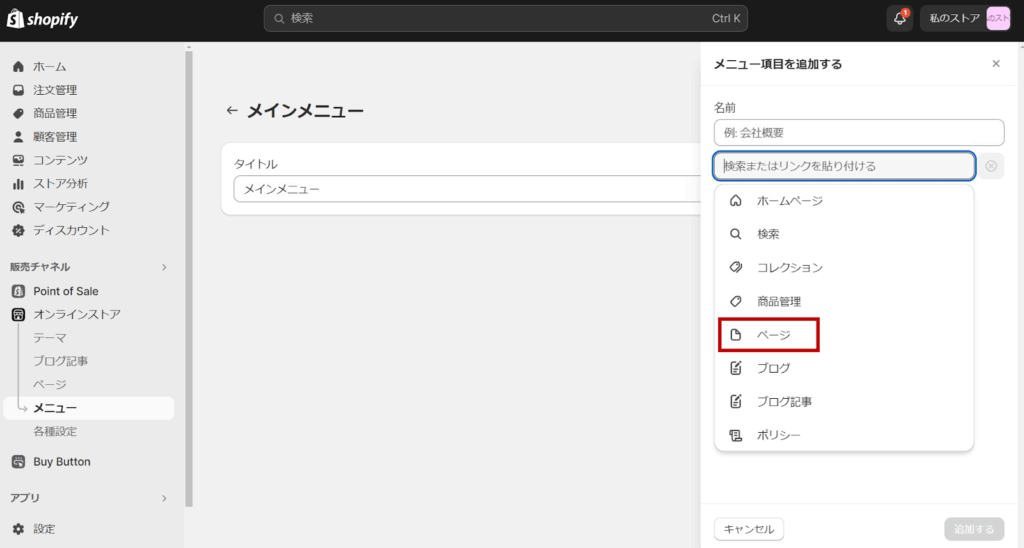The image size is (1024, 548).
Task: Open テーマ under オンラインストア
Action: (x=50, y=338)
